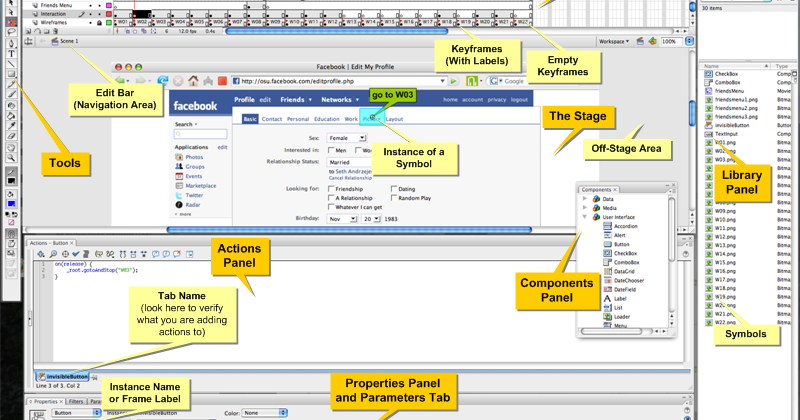Screen dimensions: 800x420
Task: Open the Color dropdown set to None
Action: coord(265,412)
